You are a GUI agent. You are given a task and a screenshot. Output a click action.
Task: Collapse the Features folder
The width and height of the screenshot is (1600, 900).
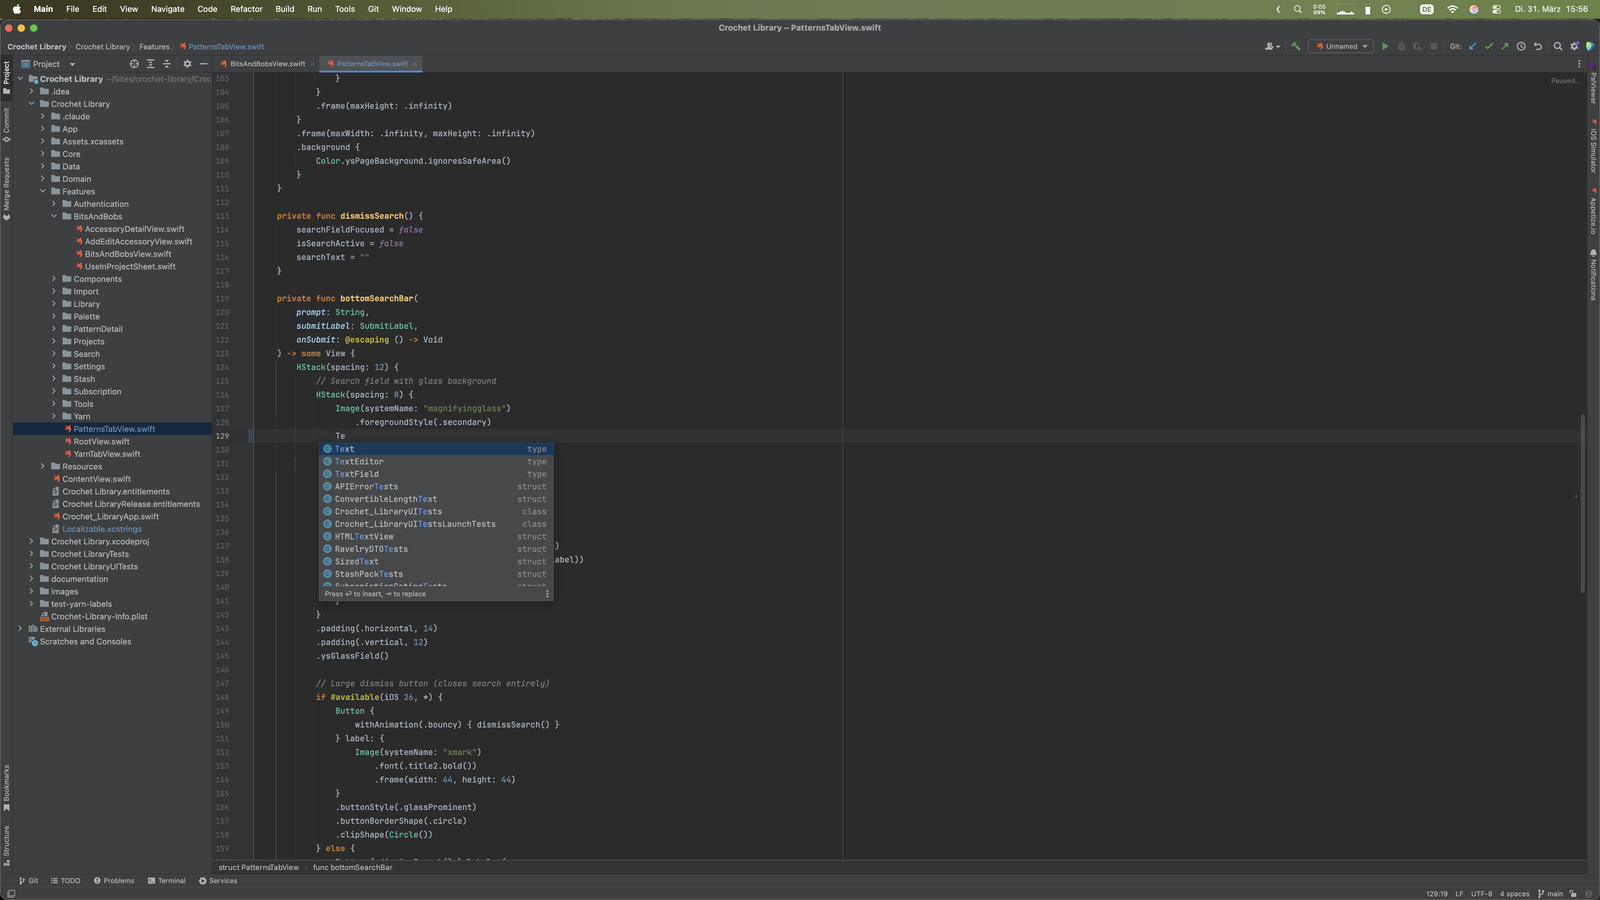click(43, 191)
